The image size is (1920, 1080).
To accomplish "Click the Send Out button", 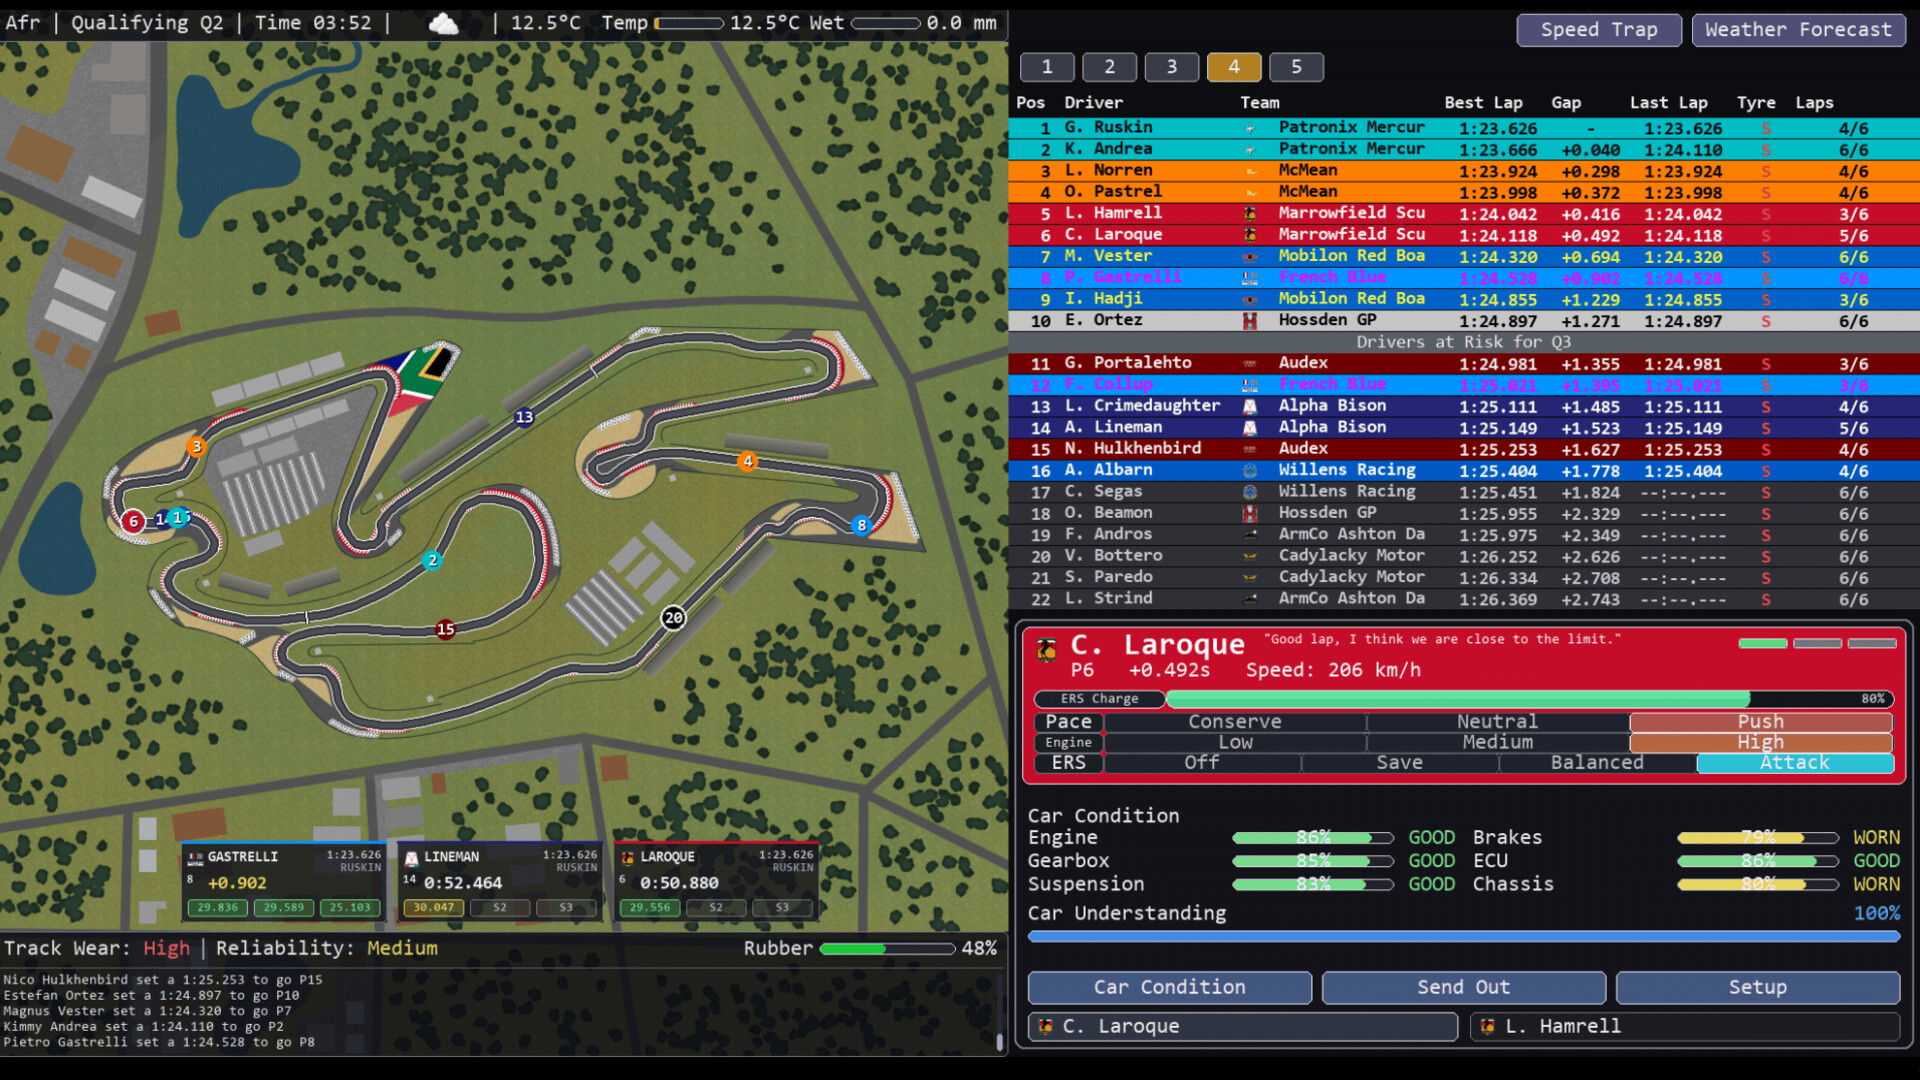I will click(1463, 987).
